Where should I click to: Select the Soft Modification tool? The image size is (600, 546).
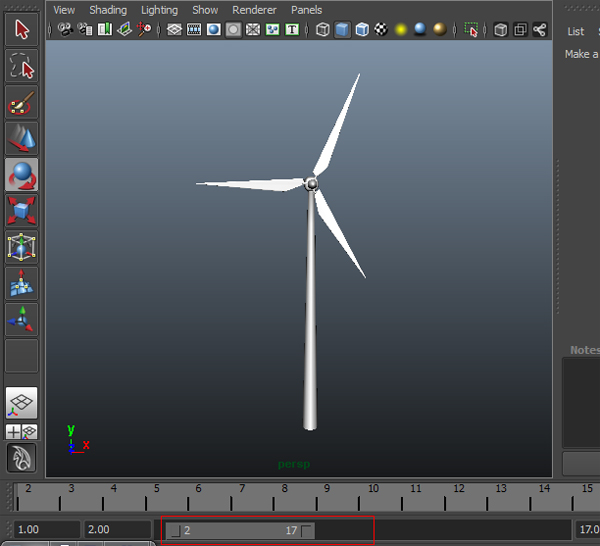(x=21, y=284)
